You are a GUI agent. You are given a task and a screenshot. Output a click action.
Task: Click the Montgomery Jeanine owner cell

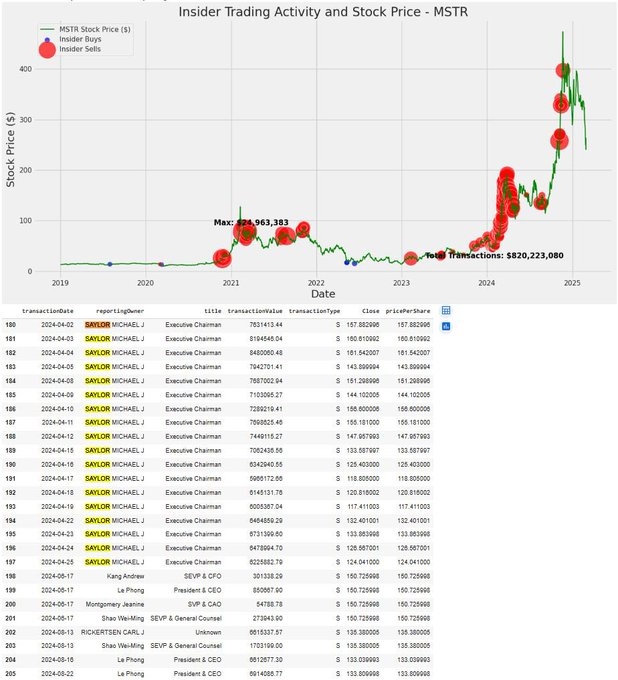click(x=114, y=605)
